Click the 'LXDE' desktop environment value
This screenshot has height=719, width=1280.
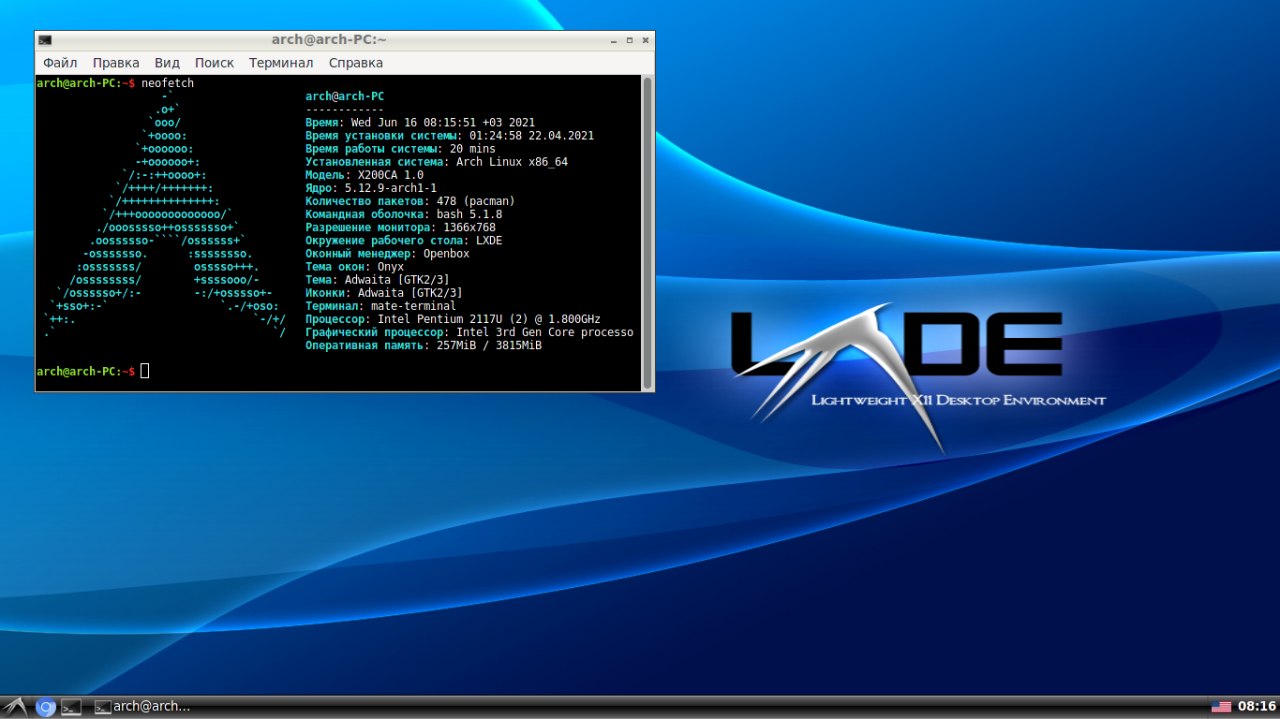click(489, 240)
